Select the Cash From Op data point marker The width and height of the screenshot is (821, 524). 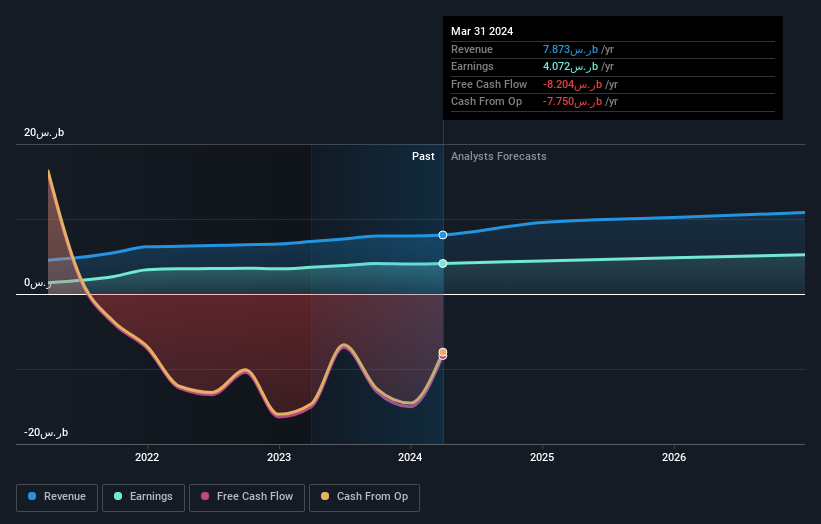click(x=443, y=352)
